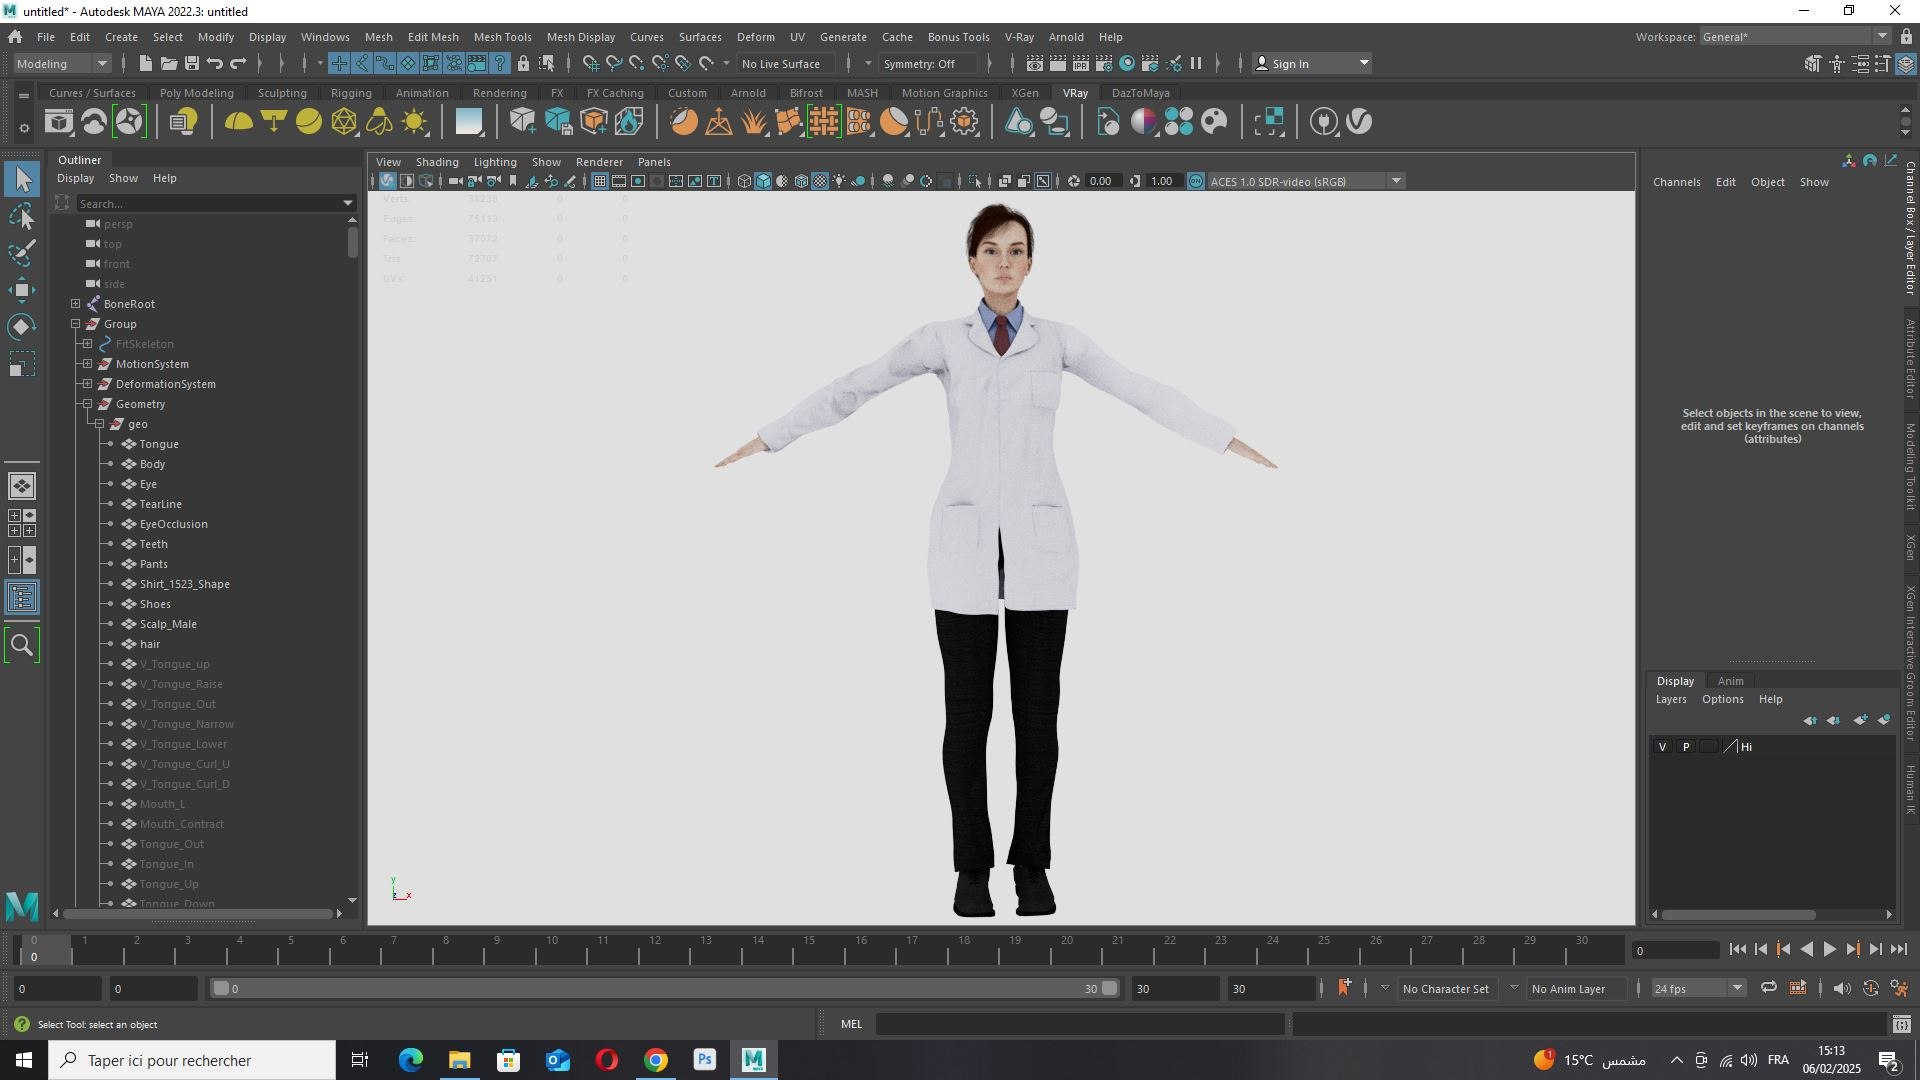
Task: Open the Workspace General dropdown
Action: [x=1795, y=36]
